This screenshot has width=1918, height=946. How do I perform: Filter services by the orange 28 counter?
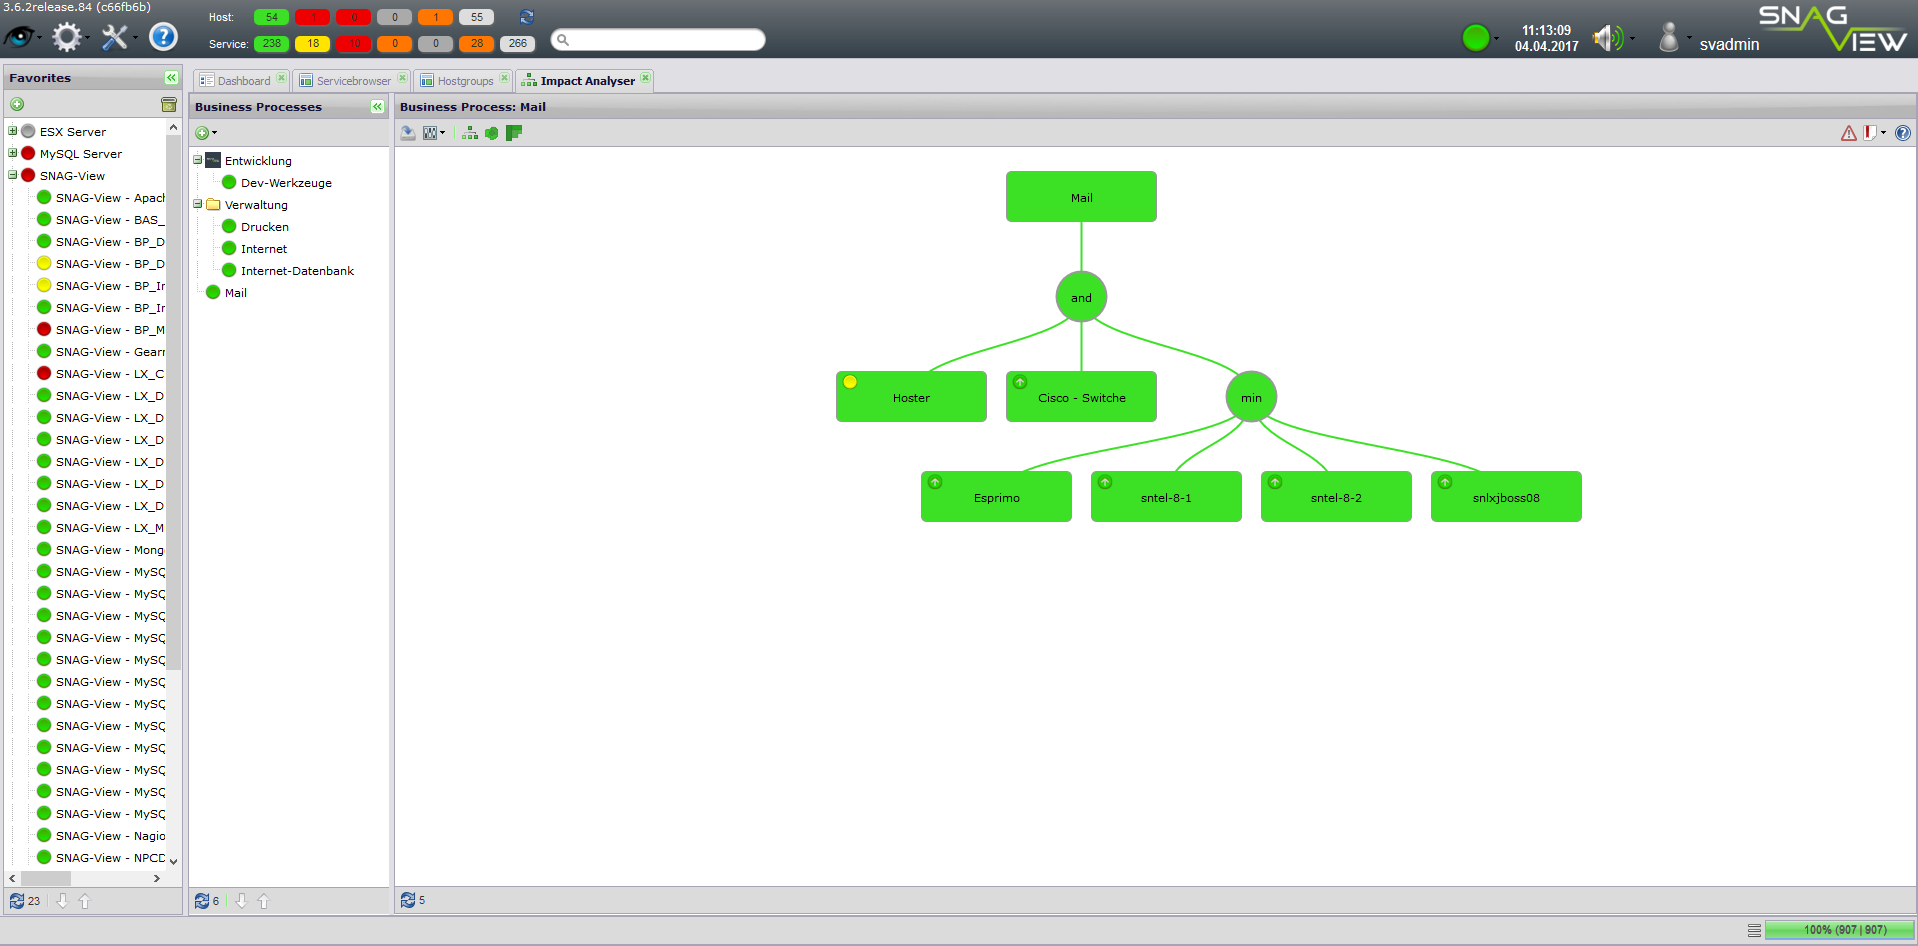pyautogui.click(x=477, y=43)
